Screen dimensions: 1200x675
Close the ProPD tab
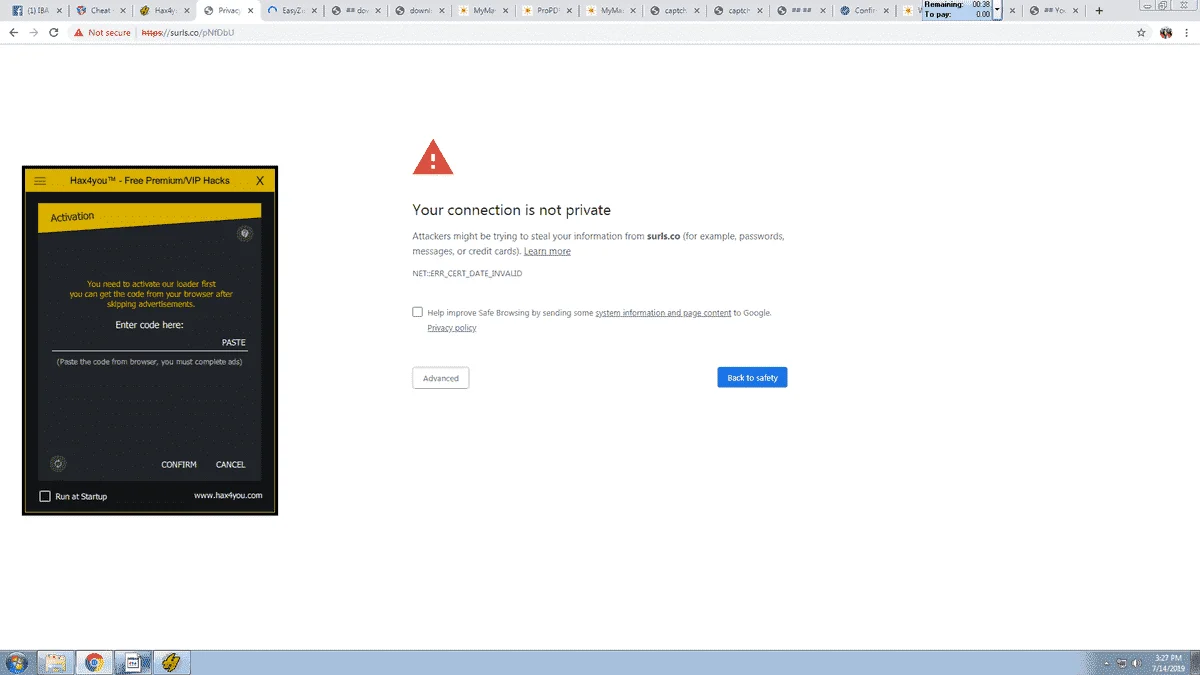coord(568,11)
